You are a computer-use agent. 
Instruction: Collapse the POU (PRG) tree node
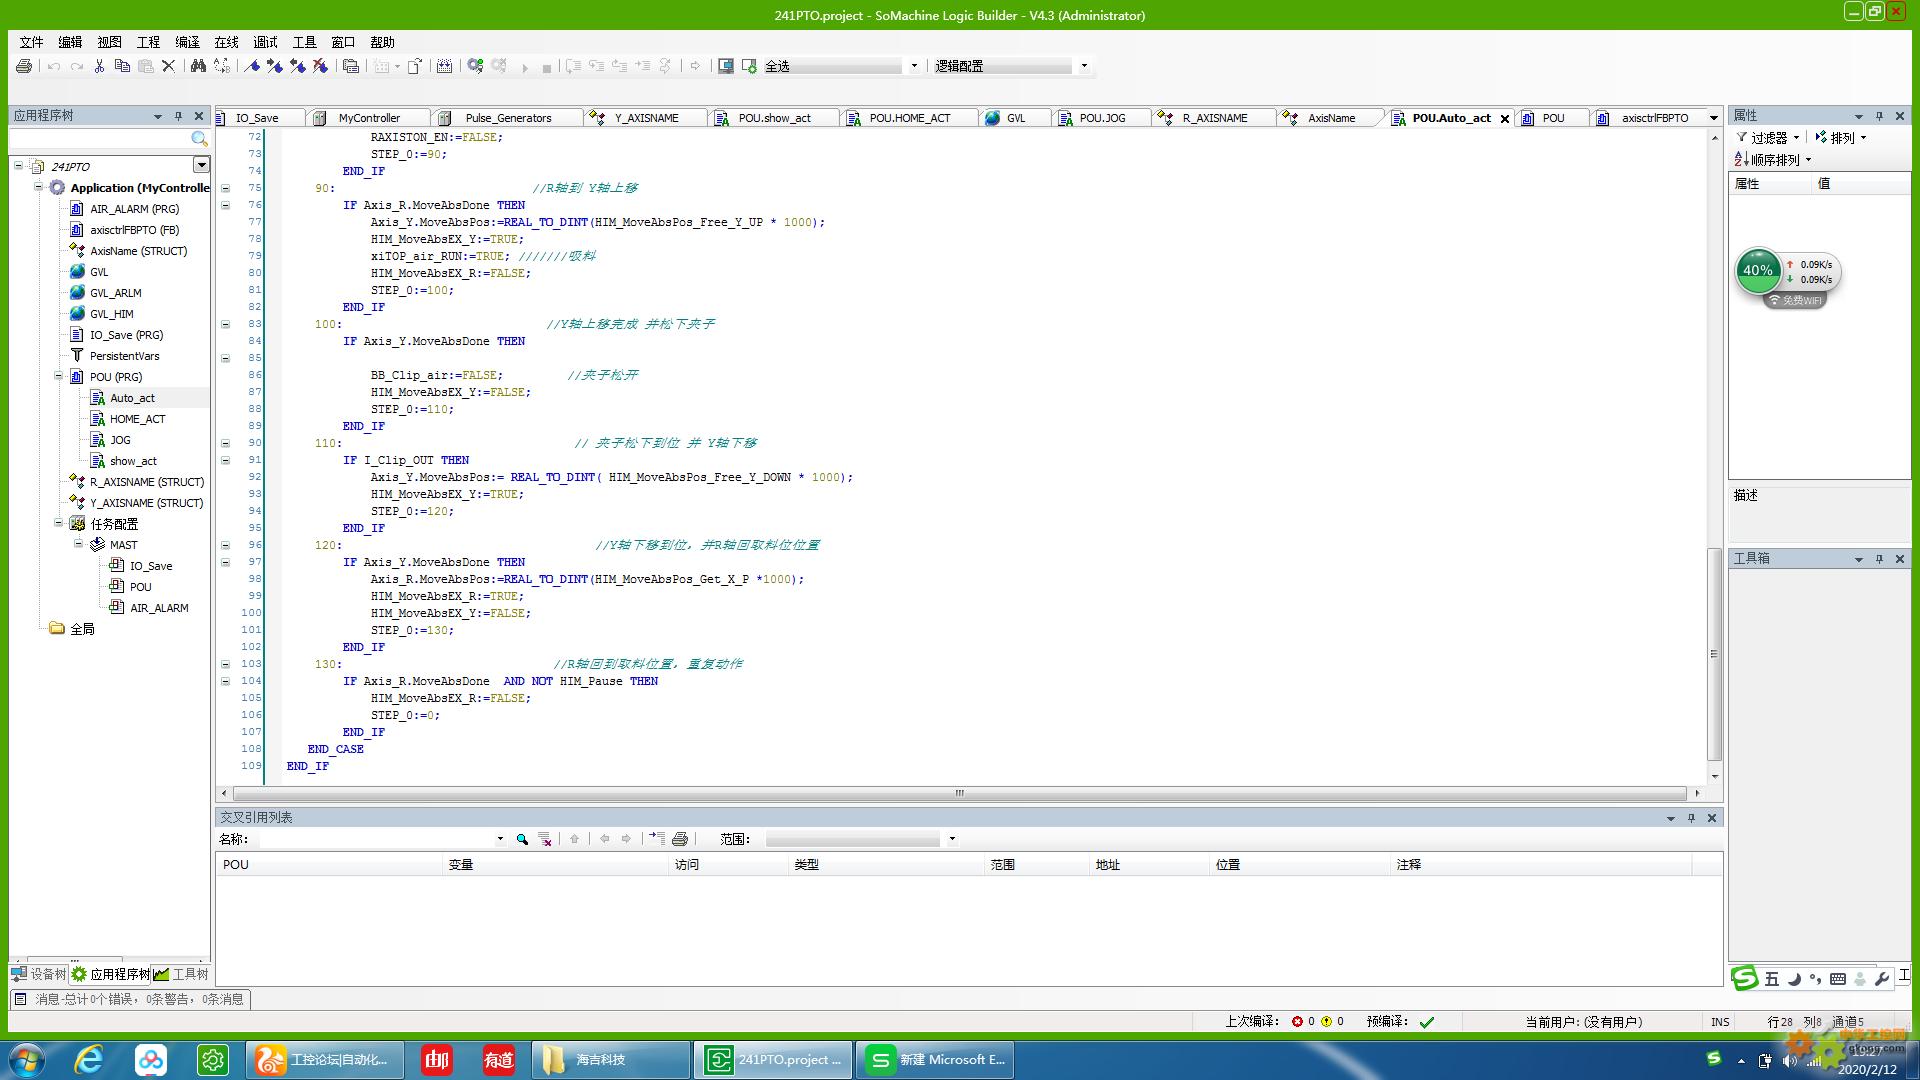(x=58, y=376)
